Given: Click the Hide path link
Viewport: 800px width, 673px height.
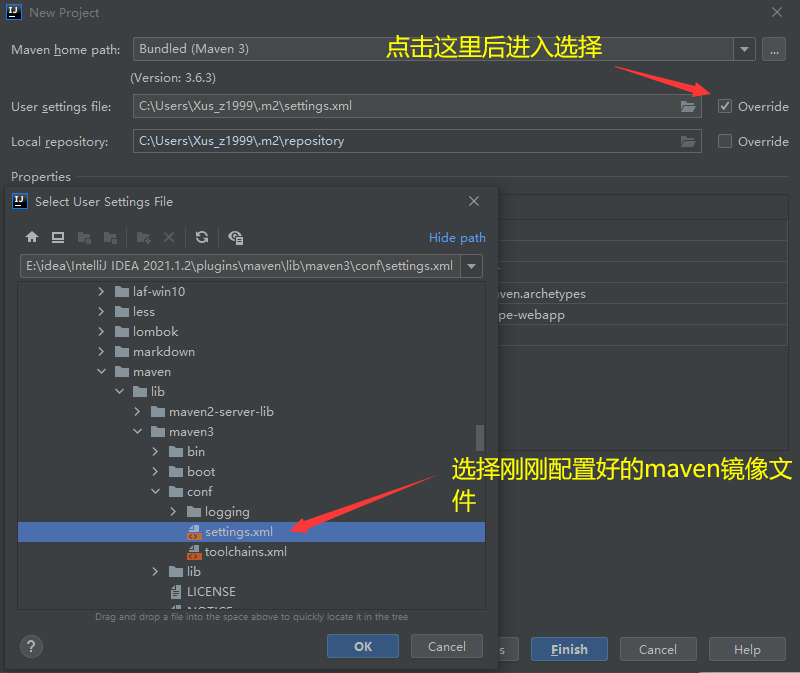Looking at the screenshot, I should pyautogui.click(x=457, y=238).
